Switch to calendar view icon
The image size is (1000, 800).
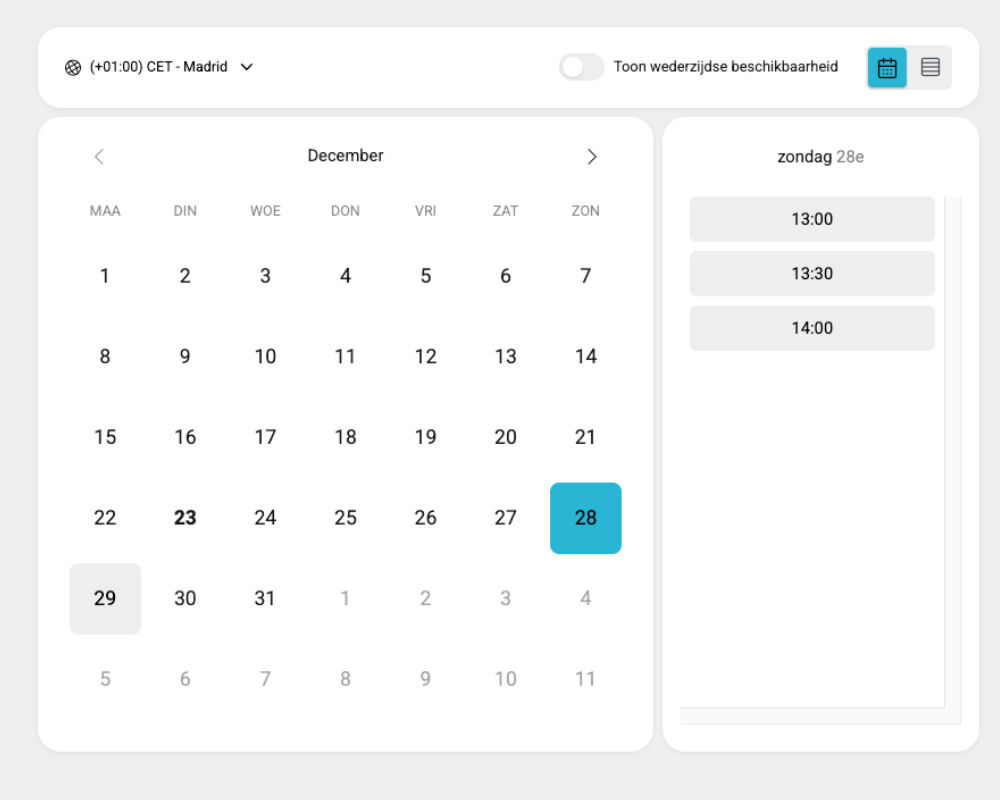887,68
